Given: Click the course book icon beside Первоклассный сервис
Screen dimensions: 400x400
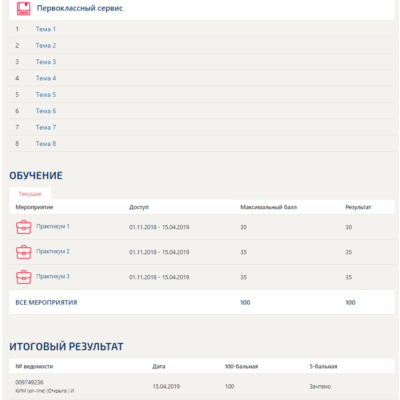Looking at the screenshot, I should pos(23,9).
